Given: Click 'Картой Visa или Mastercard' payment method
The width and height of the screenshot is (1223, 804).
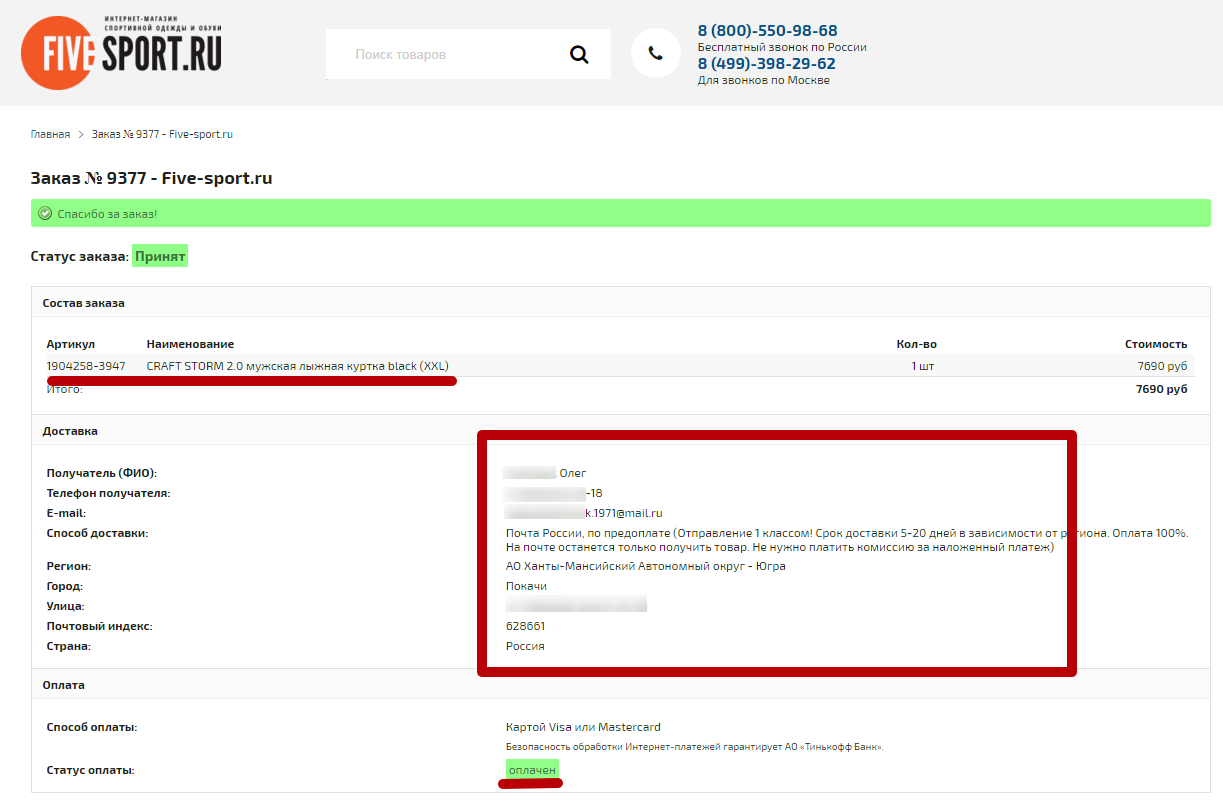Looking at the screenshot, I should click(x=583, y=727).
